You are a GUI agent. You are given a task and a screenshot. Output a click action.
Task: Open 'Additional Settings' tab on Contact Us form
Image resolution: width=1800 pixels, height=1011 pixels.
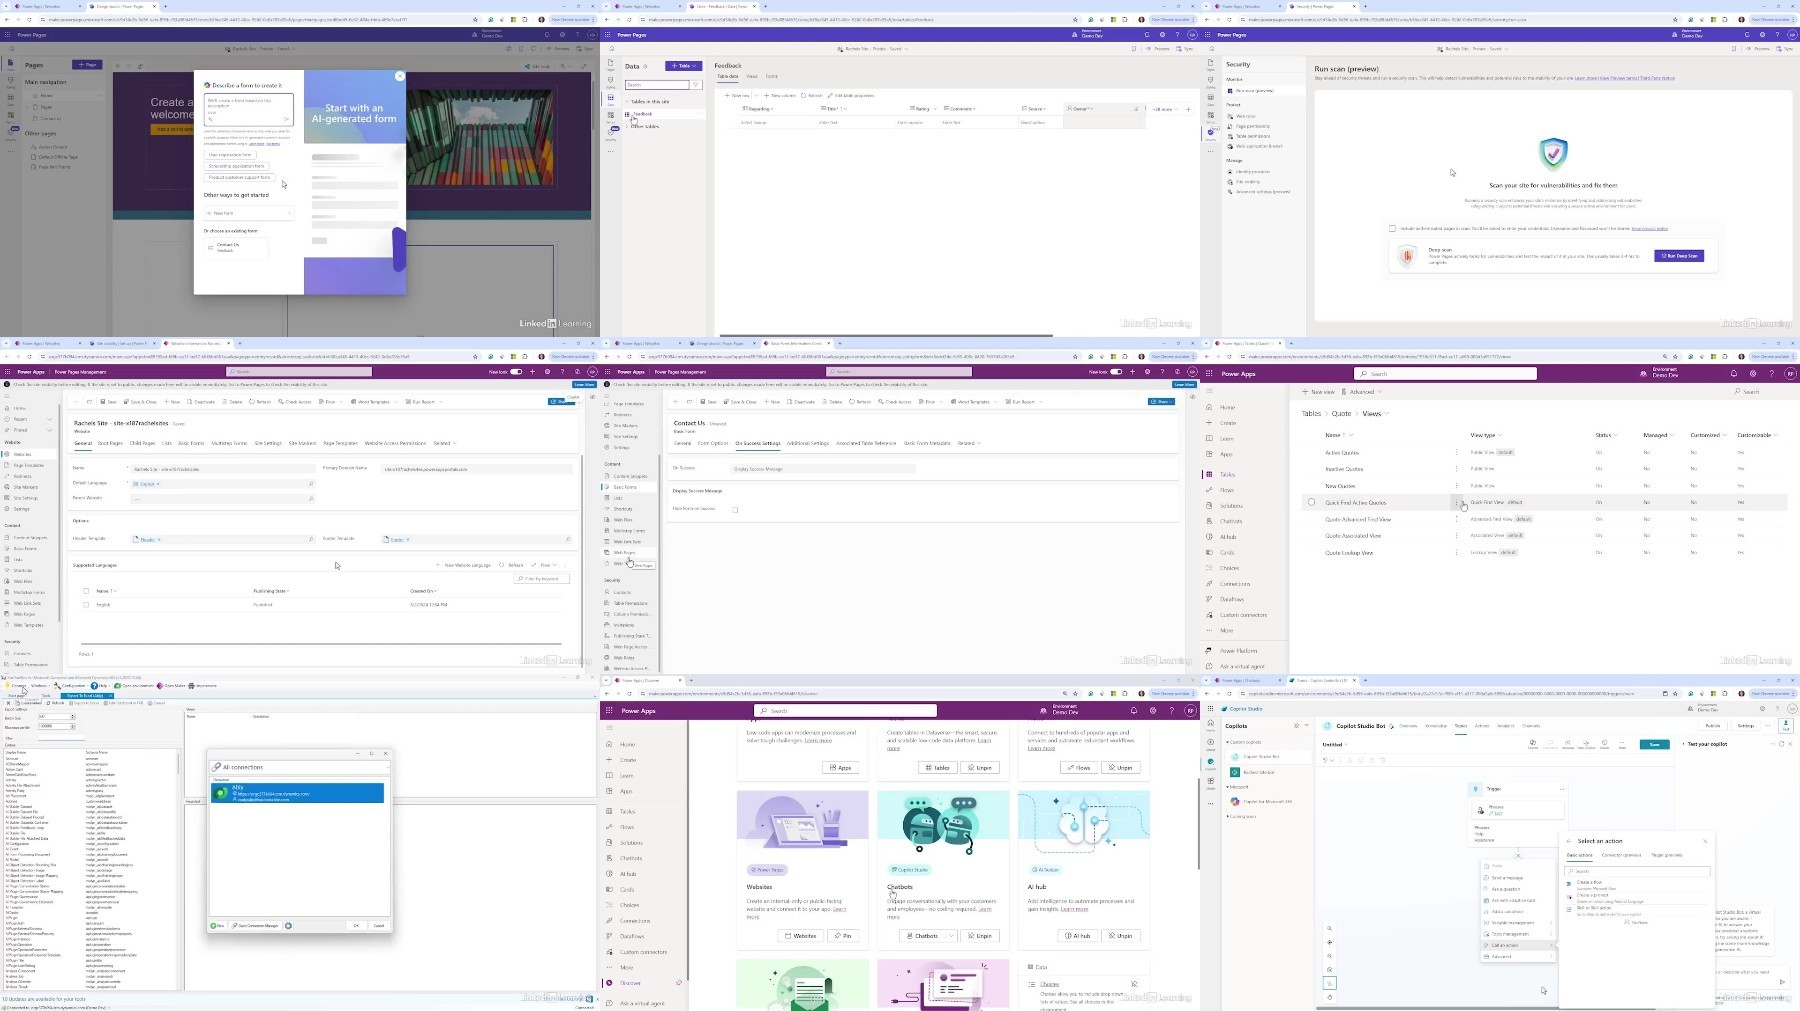808,443
